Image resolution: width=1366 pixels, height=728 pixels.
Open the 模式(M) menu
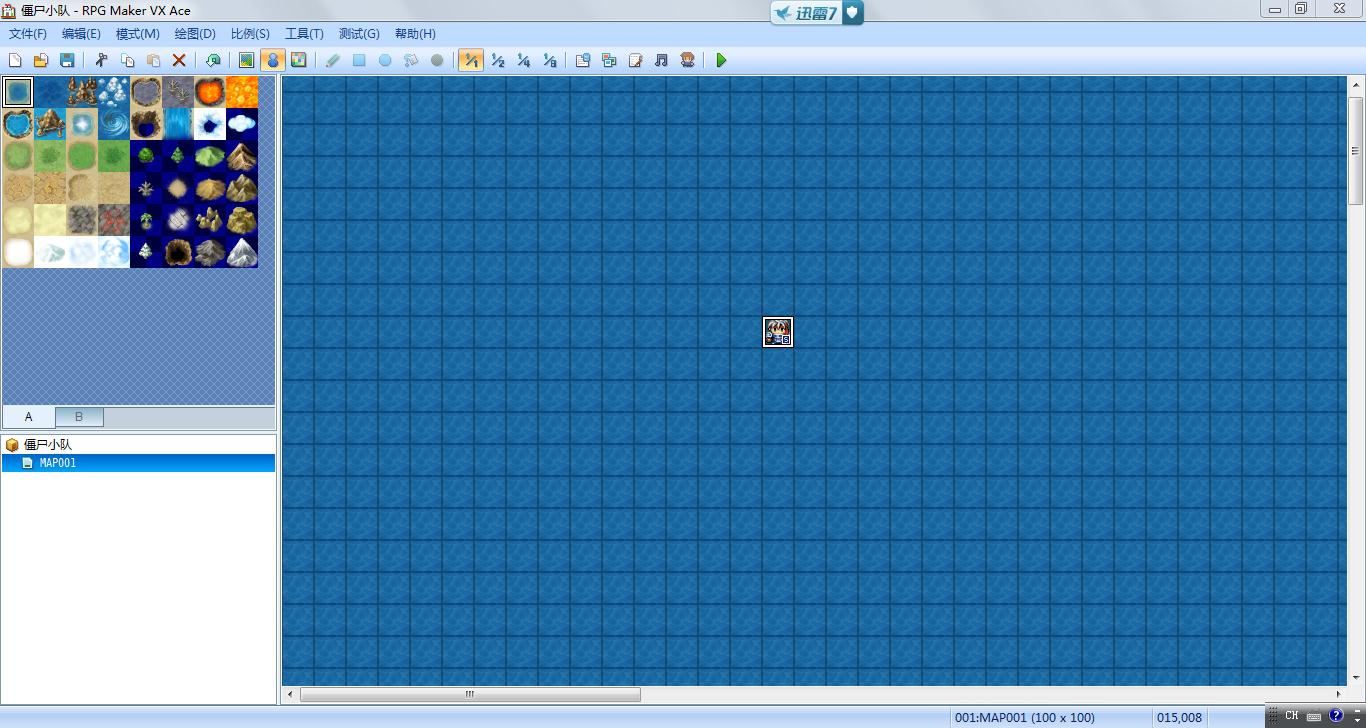pyautogui.click(x=138, y=34)
